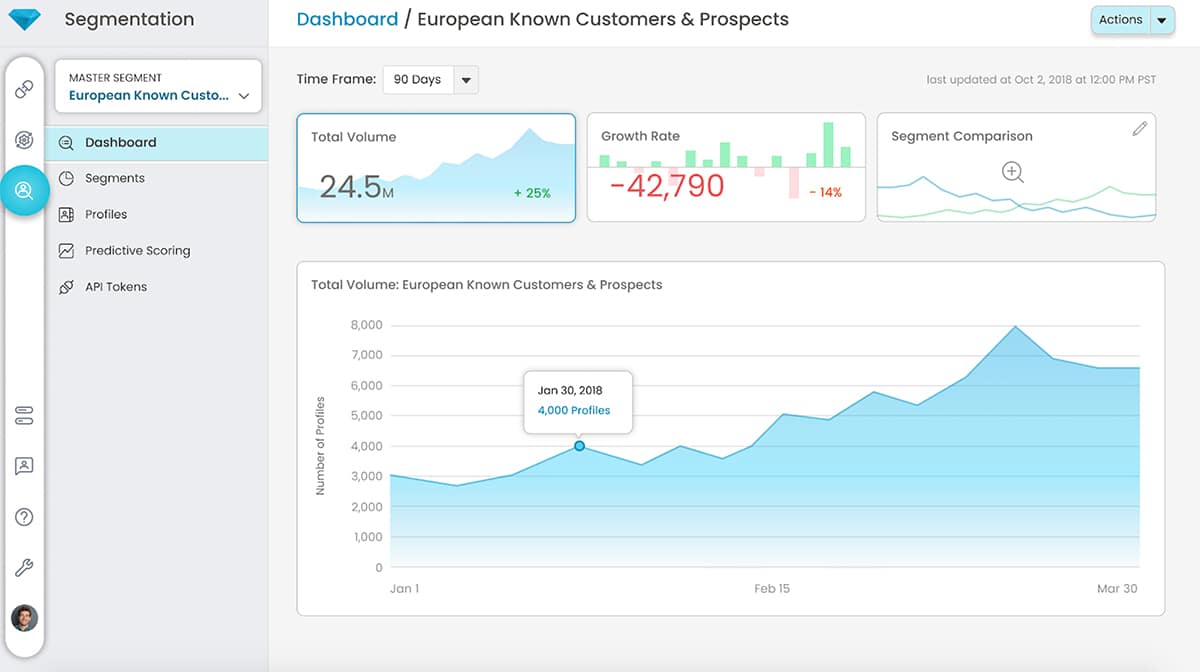Open API Tokens menu item
The width and height of the screenshot is (1200, 672).
pyautogui.click(x=115, y=286)
